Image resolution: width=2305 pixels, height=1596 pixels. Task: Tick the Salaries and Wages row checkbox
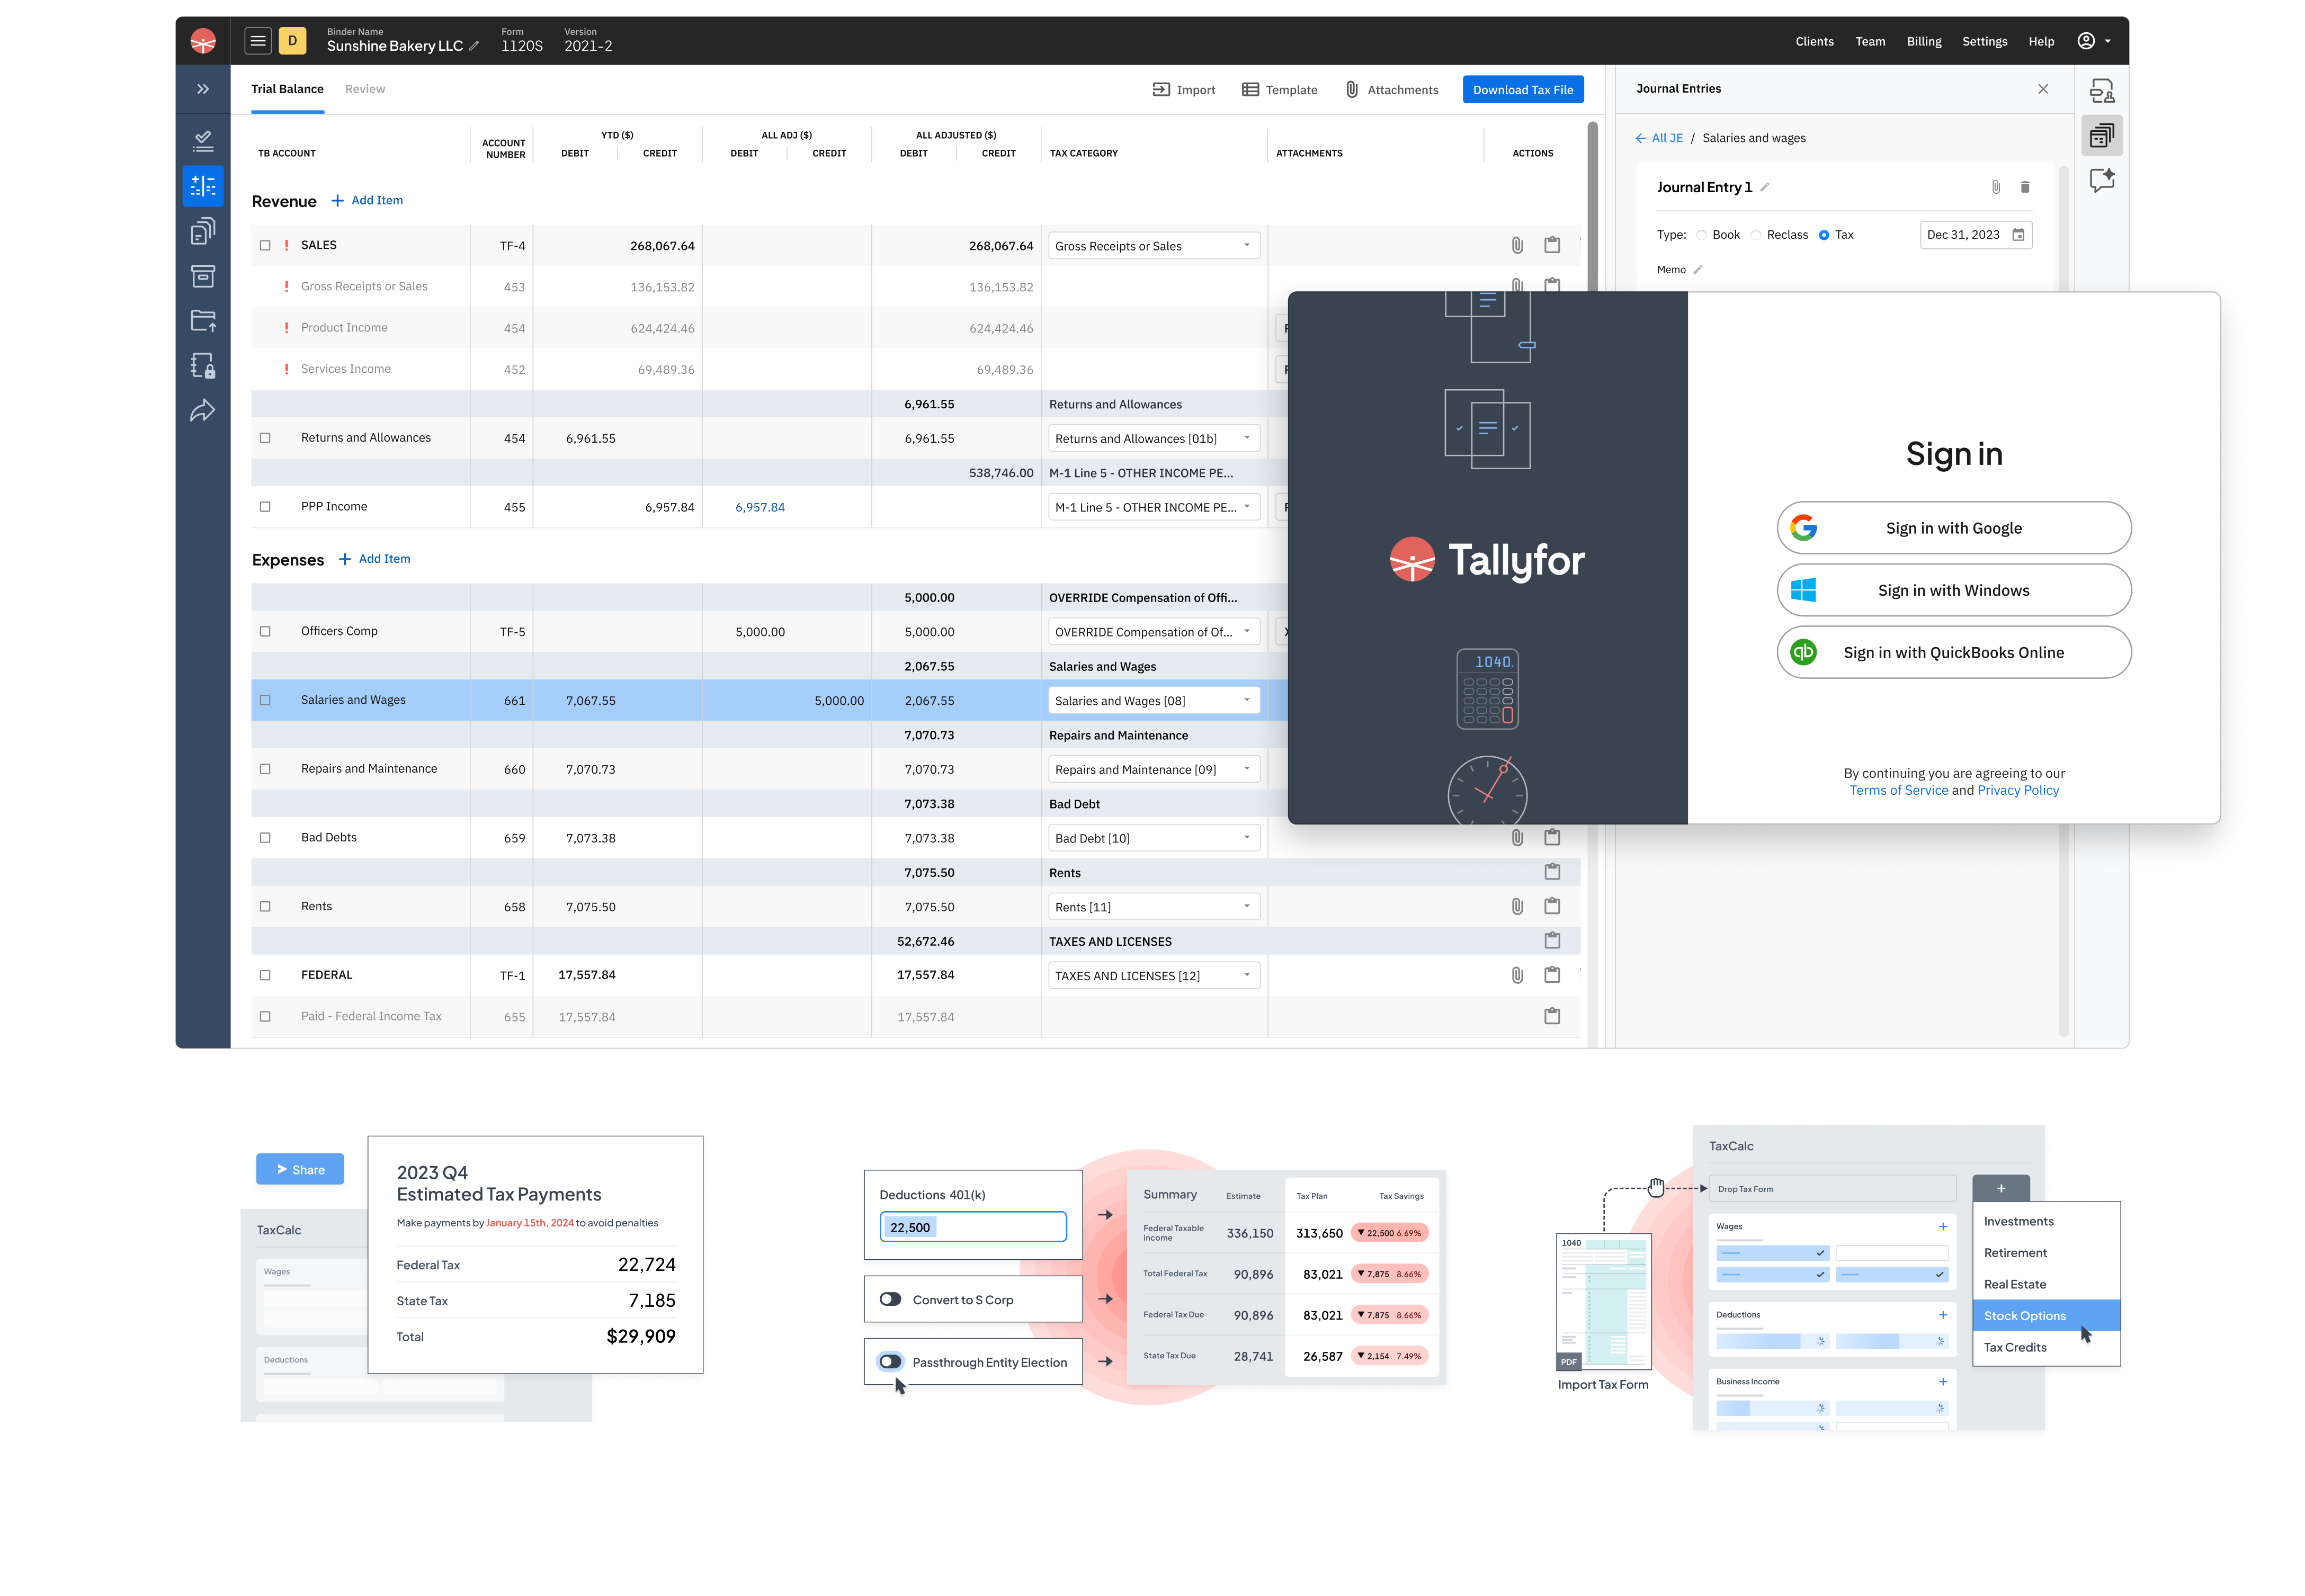(265, 700)
